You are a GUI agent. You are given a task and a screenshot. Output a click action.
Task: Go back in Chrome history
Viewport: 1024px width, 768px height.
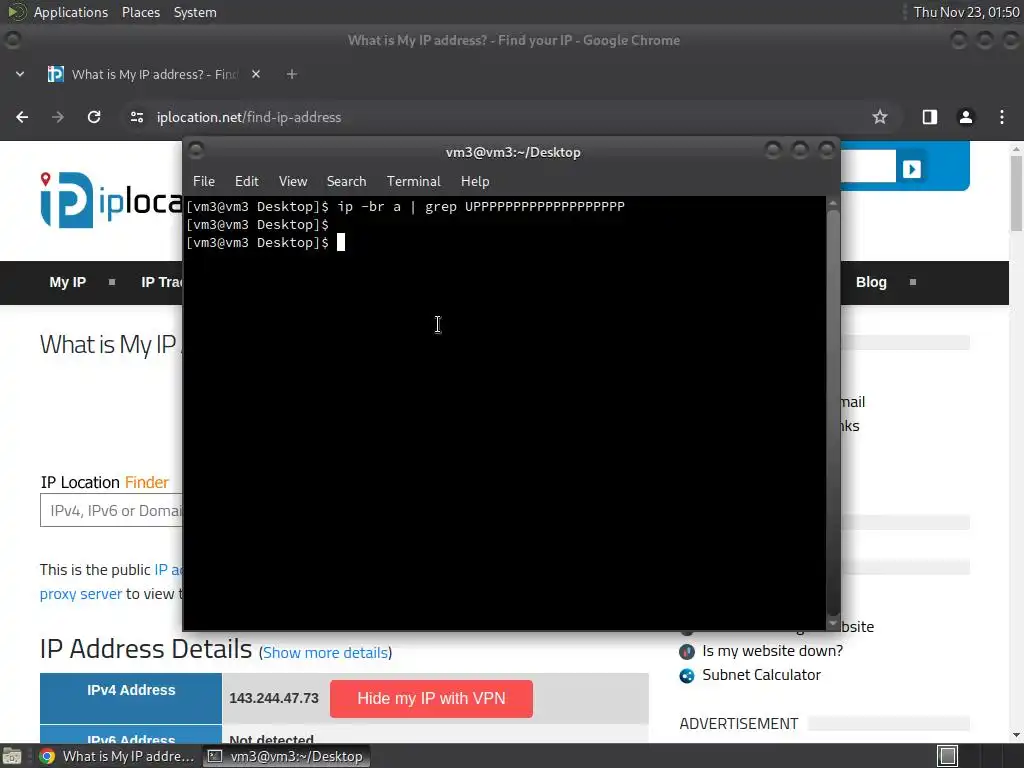[22, 117]
